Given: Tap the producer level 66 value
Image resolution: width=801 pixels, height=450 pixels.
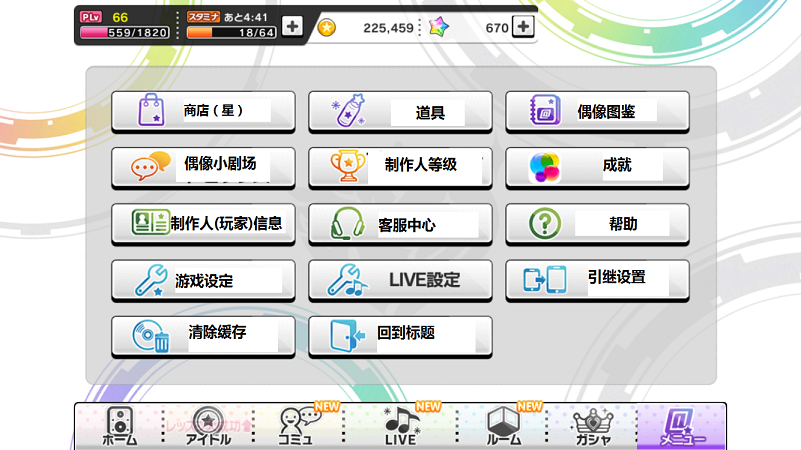Looking at the screenshot, I should tap(120, 17).
